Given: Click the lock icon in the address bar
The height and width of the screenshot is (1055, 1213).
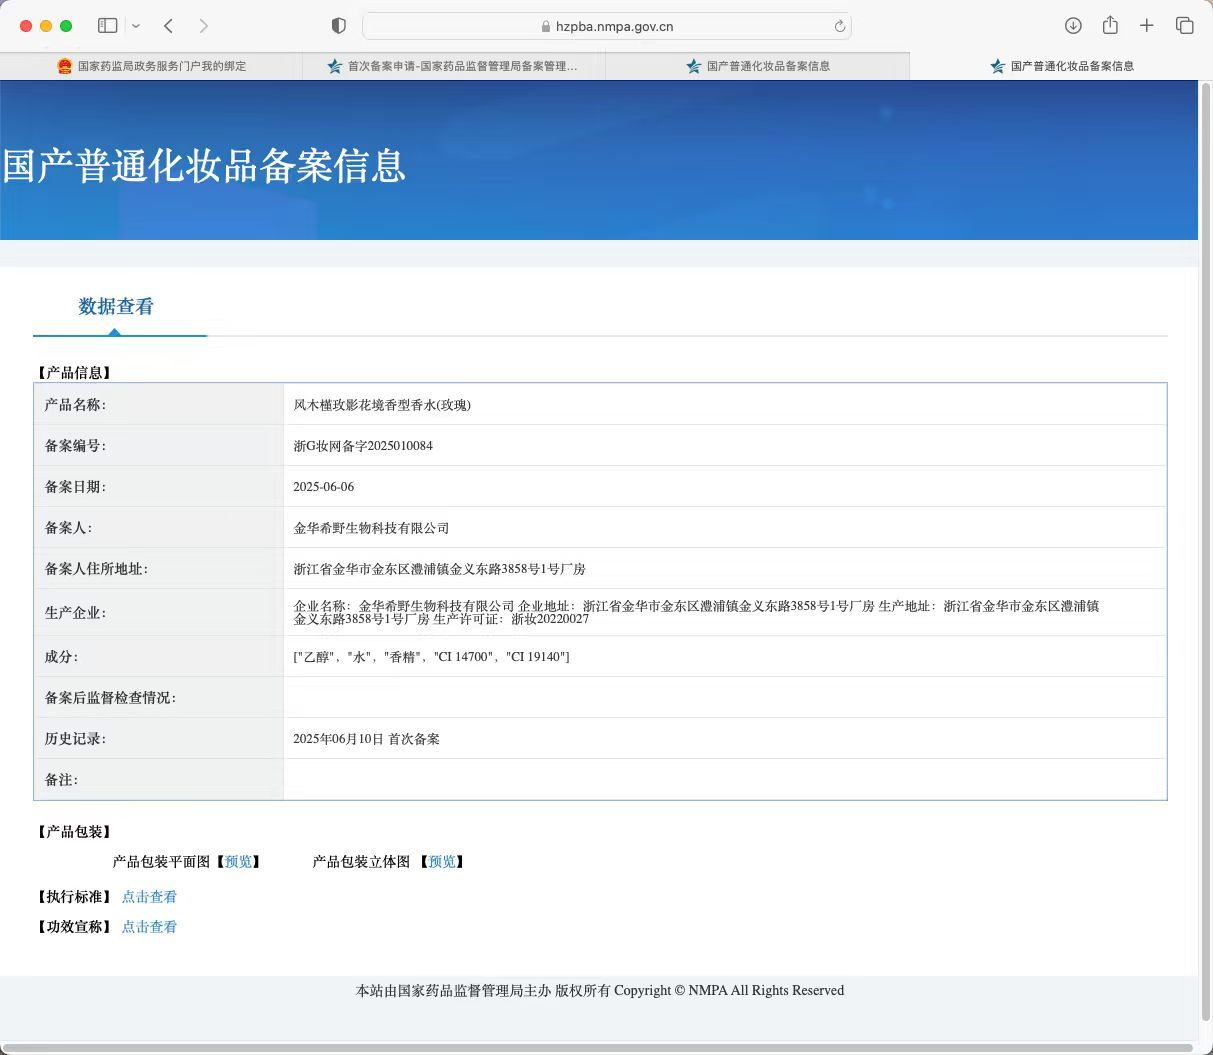Looking at the screenshot, I should coord(545,27).
